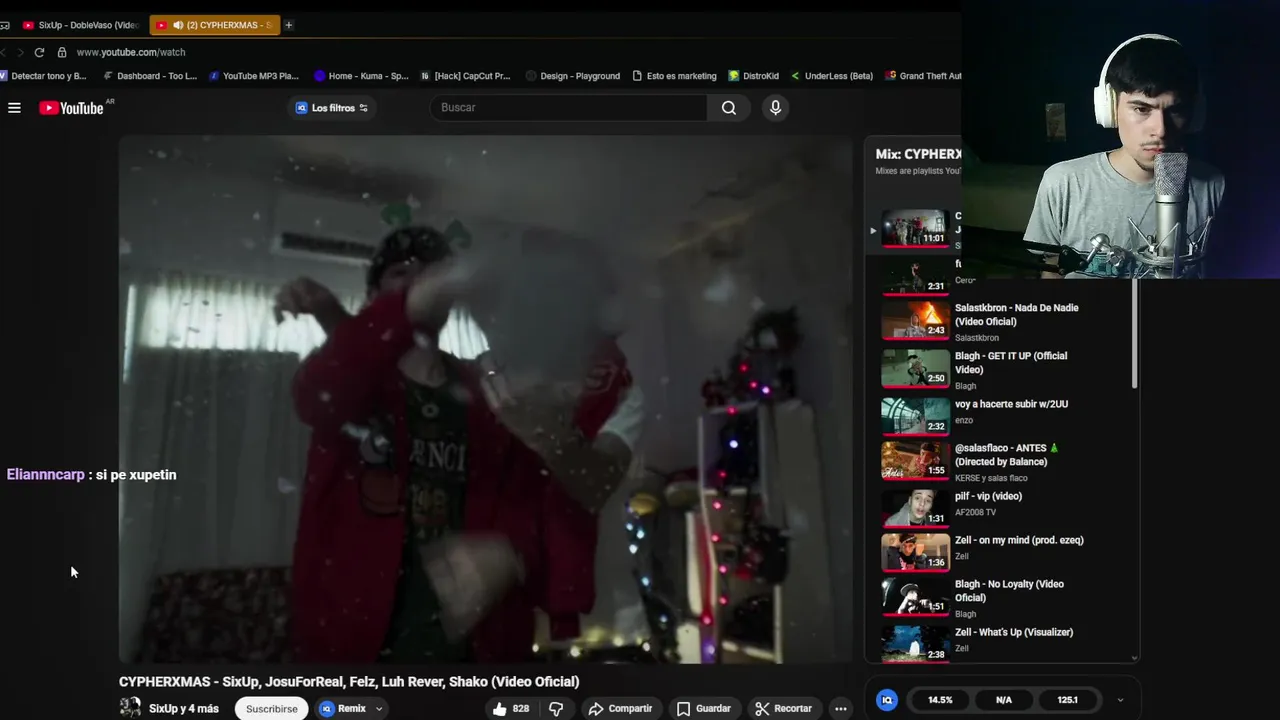Open Salastkbron - Nada De Nadie video
Viewport: 1280px width, 720px height.
[x=1016, y=315]
